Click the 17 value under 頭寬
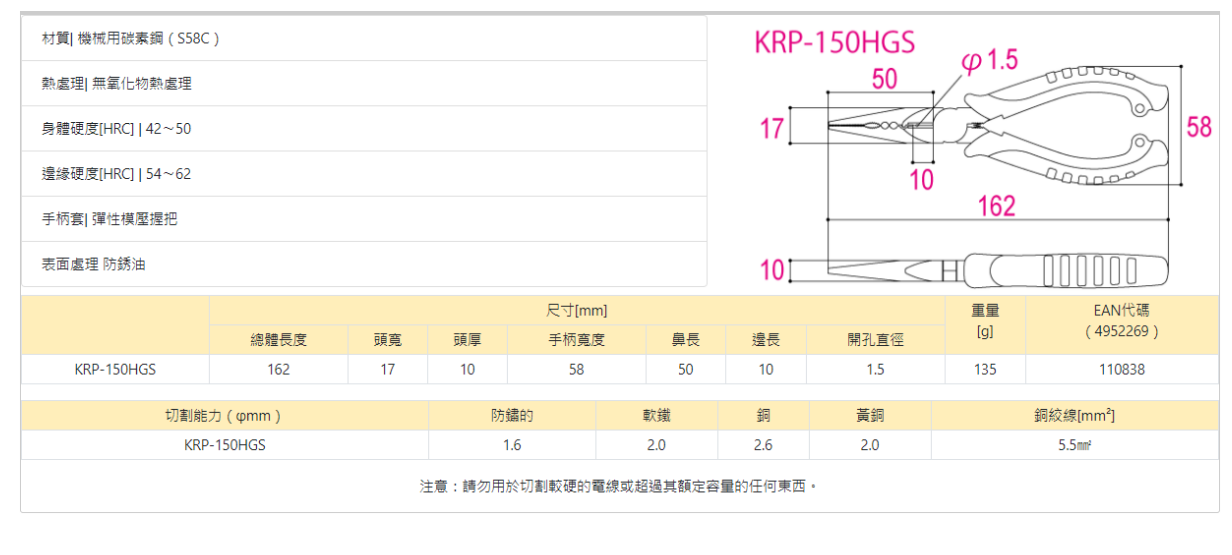 [388, 369]
